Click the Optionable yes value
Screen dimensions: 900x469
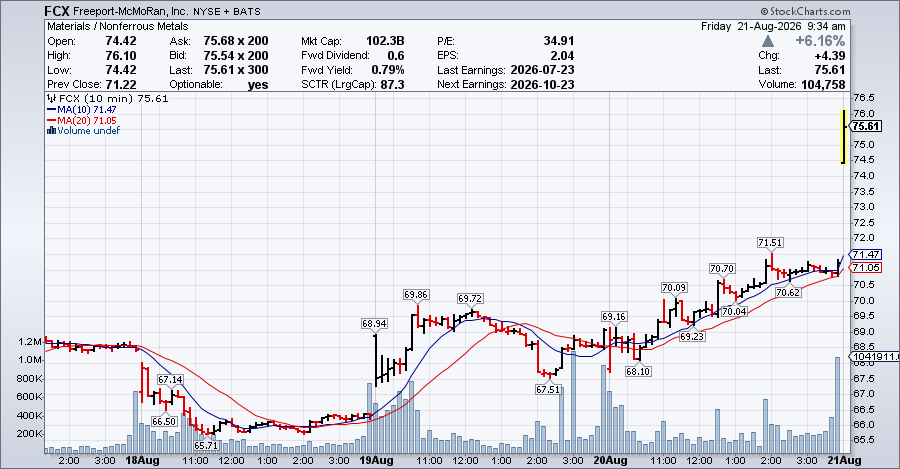tap(258, 85)
